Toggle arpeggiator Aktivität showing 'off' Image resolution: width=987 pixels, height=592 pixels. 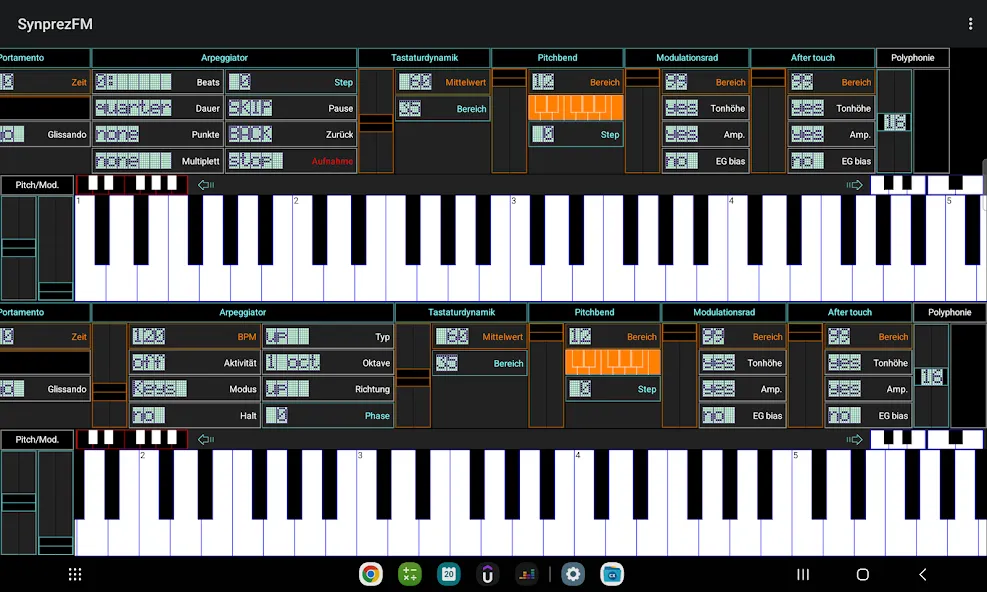[195, 363]
